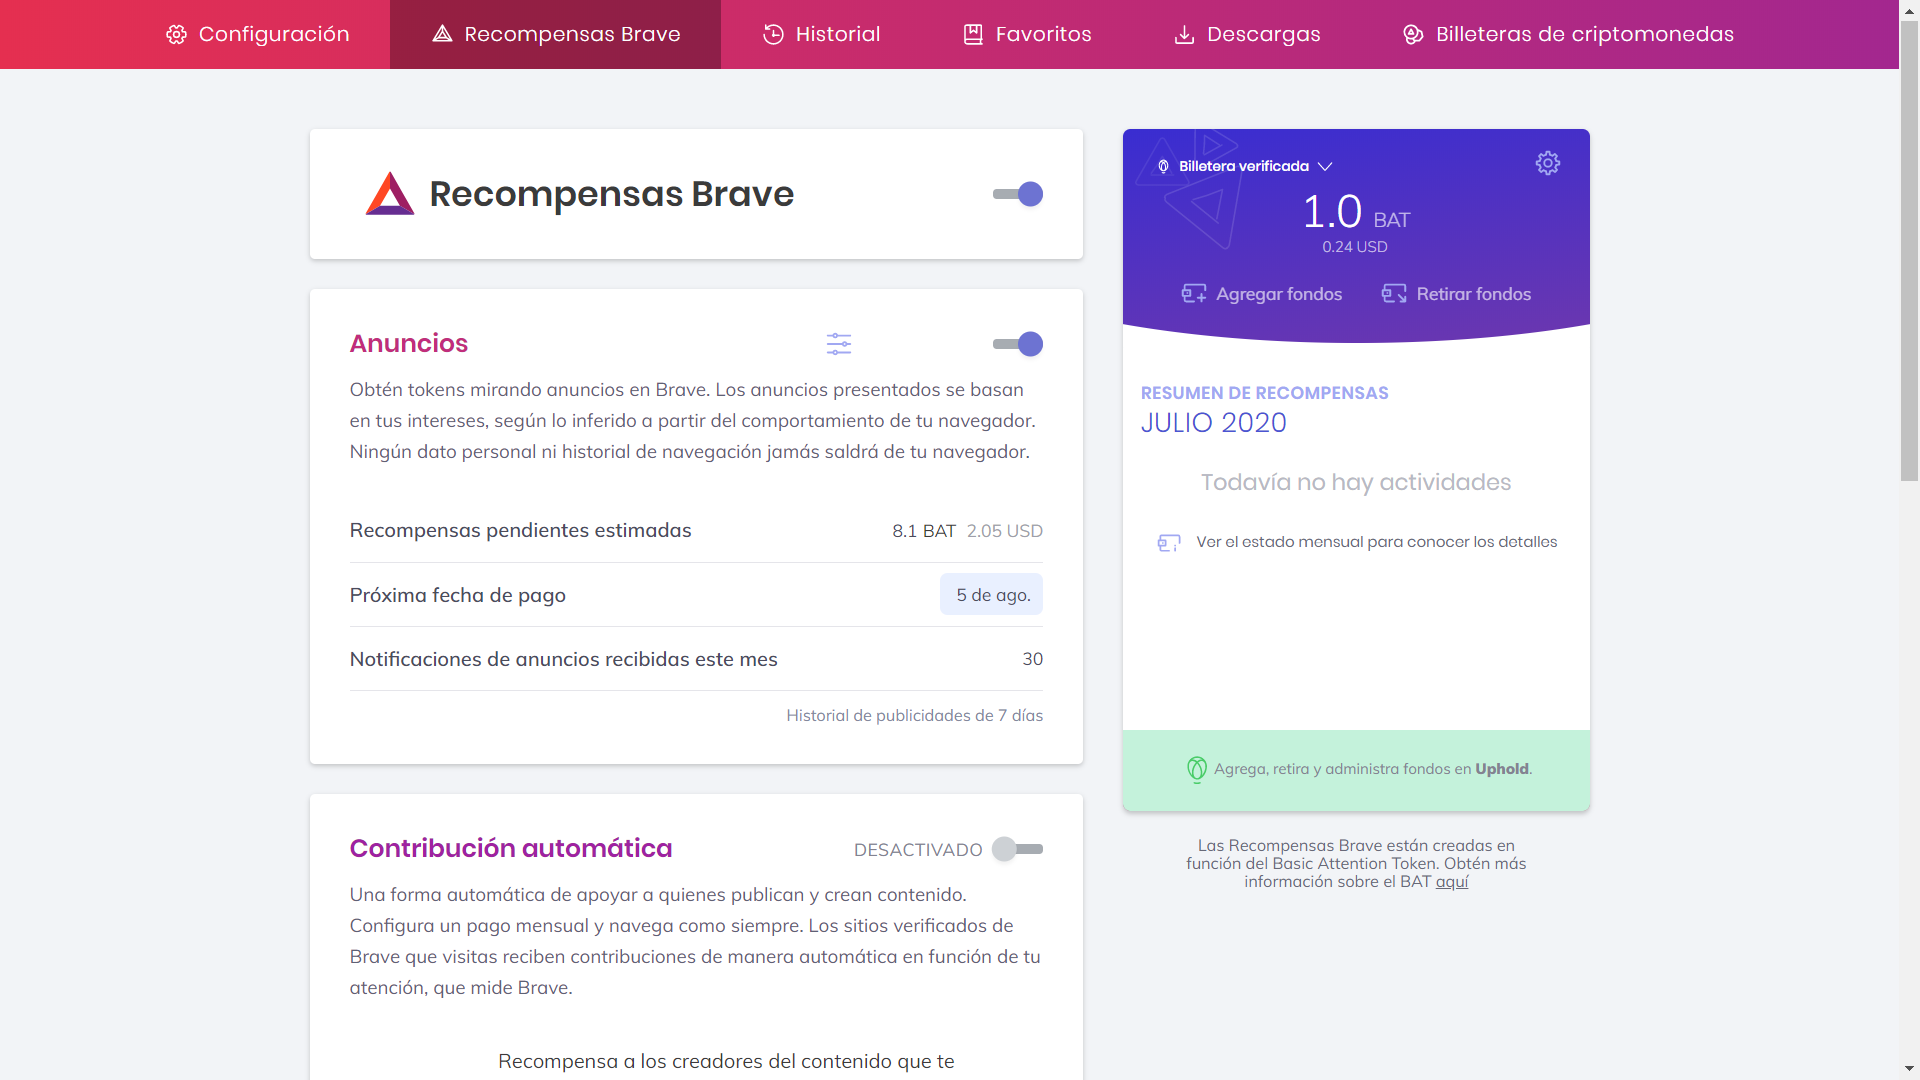Disable the main Recompensas Brave toggle

tap(1018, 194)
